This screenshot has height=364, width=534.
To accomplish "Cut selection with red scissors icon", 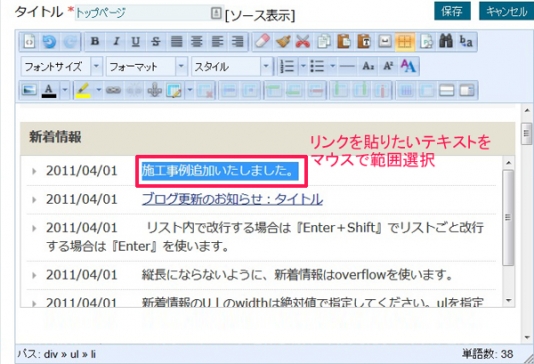I will click(303, 42).
